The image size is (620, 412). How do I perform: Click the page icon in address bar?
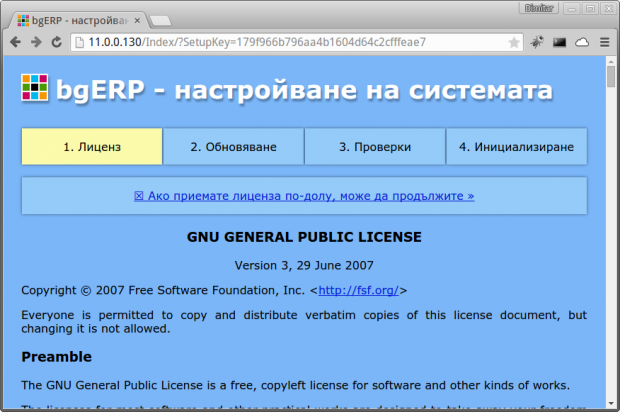pos(79,42)
